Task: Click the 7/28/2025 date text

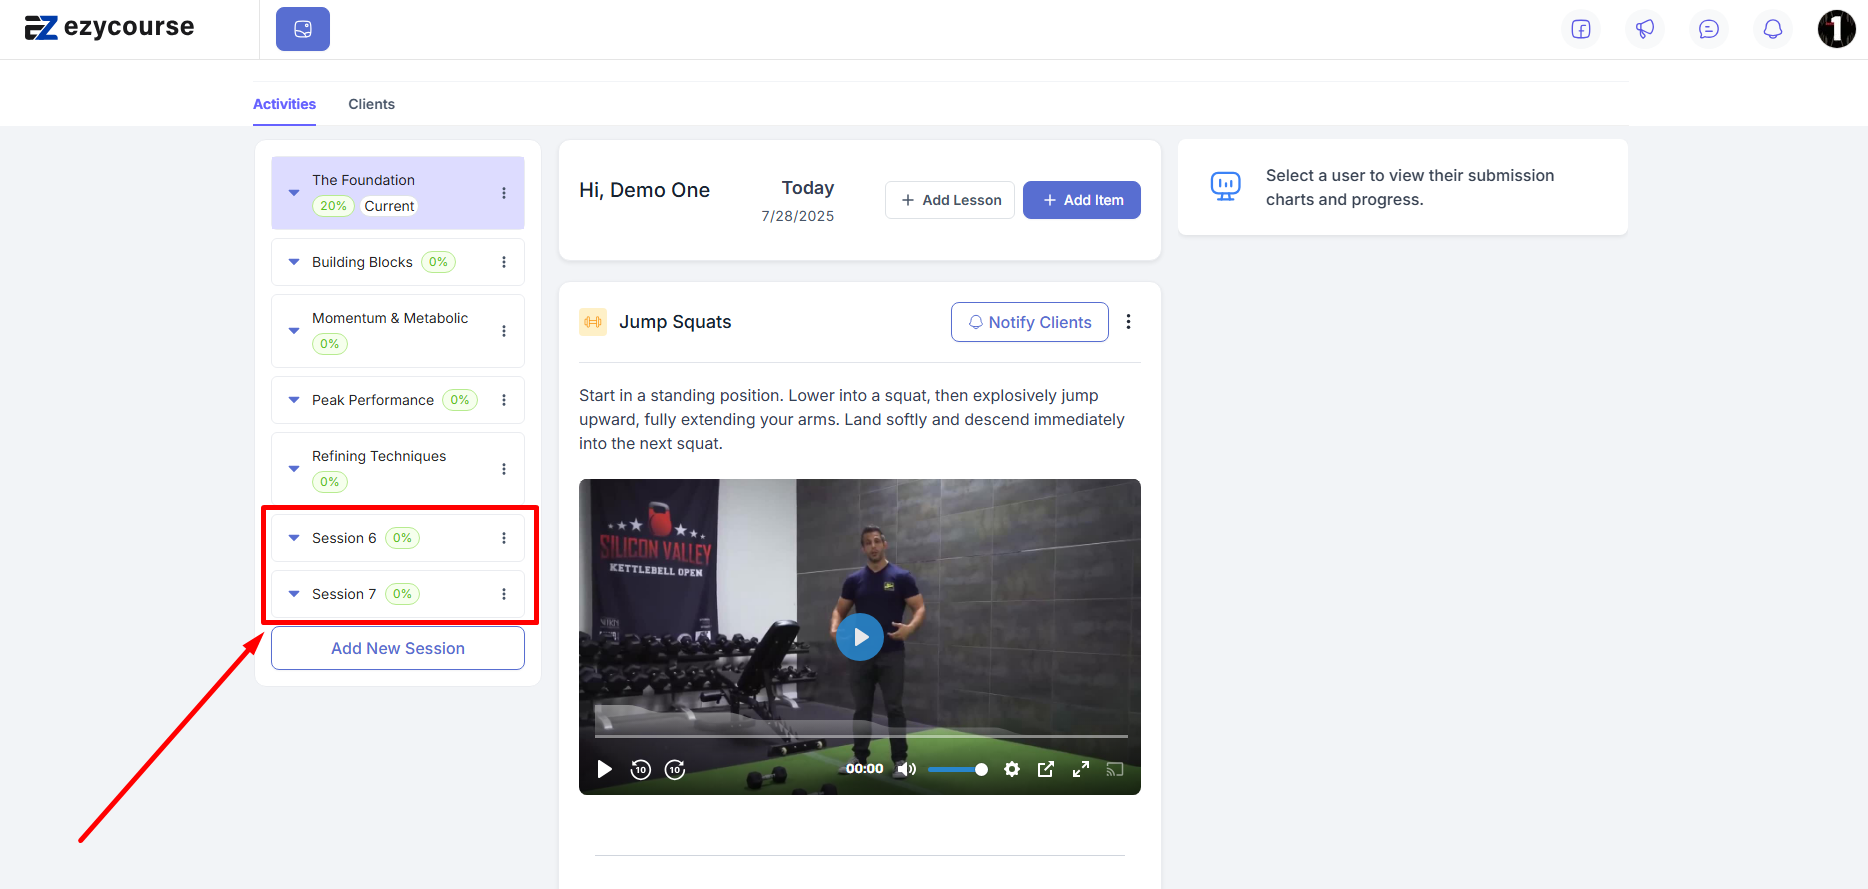Action: [x=798, y=216]
